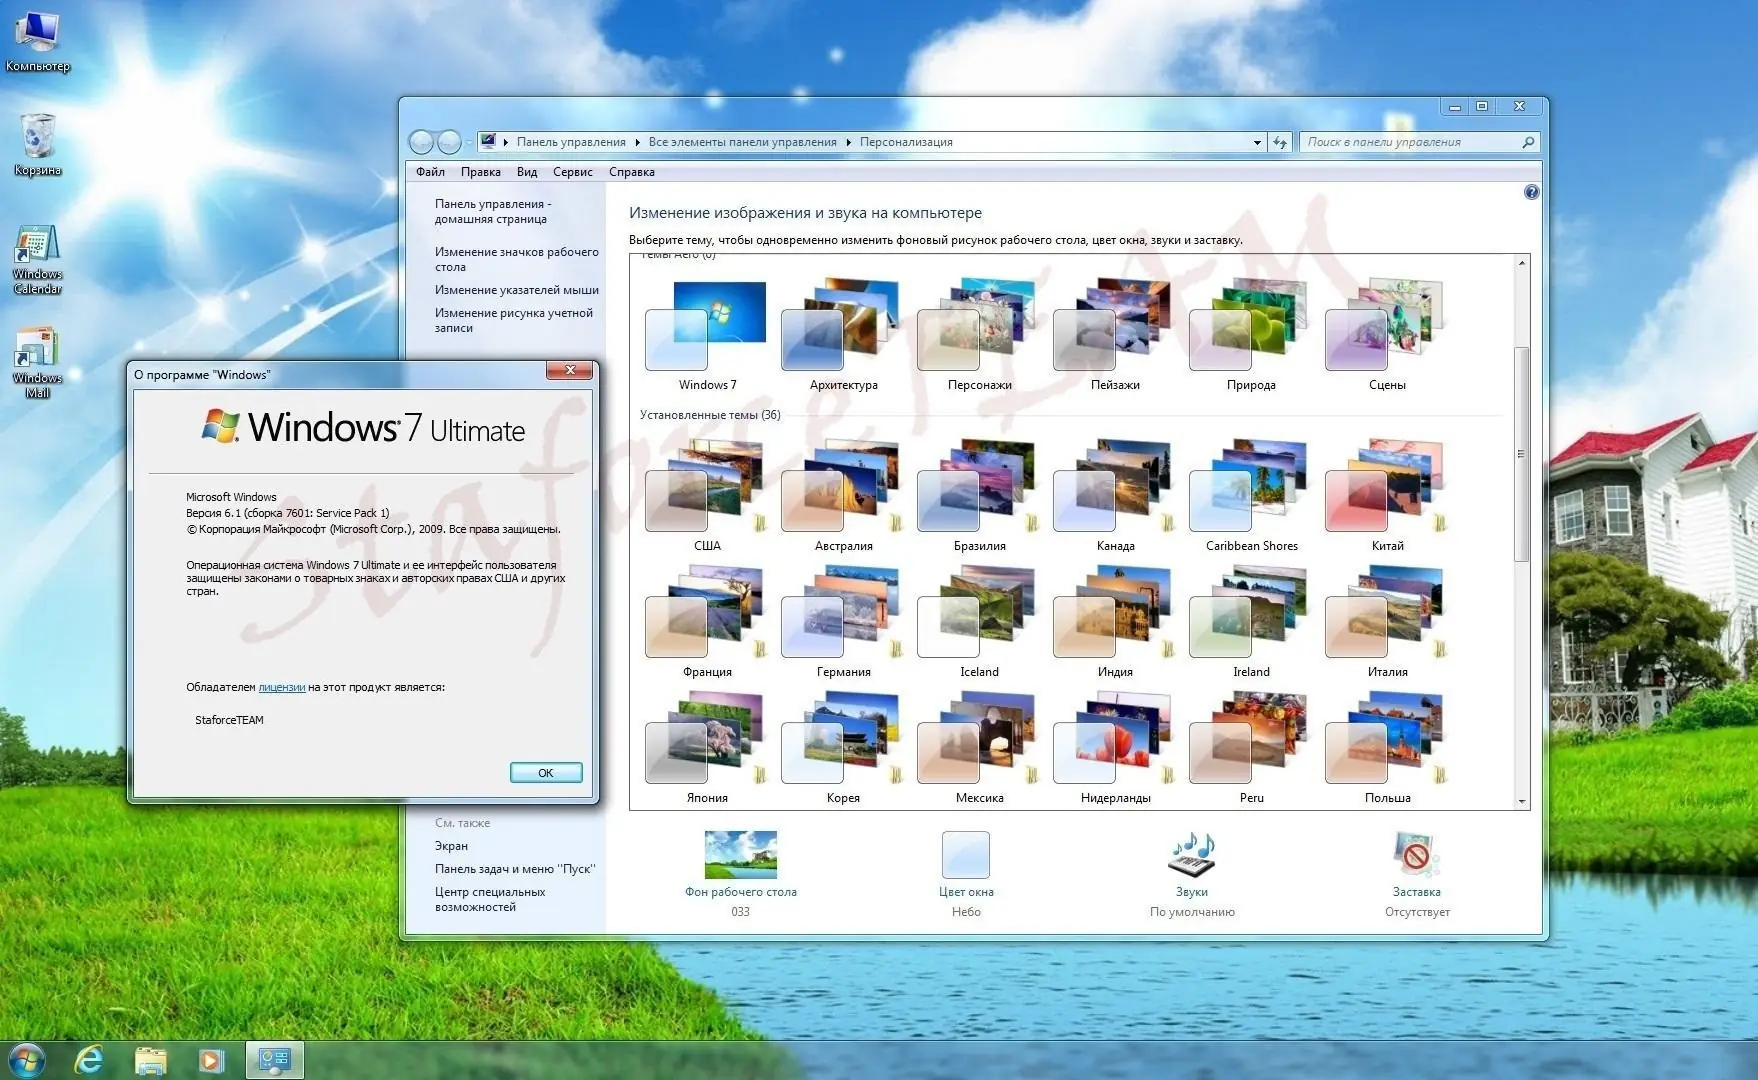Open Windows Explorer from taskbar
The image size is (1758, 1080).
pyautogui.click(x=150, y=1060)
